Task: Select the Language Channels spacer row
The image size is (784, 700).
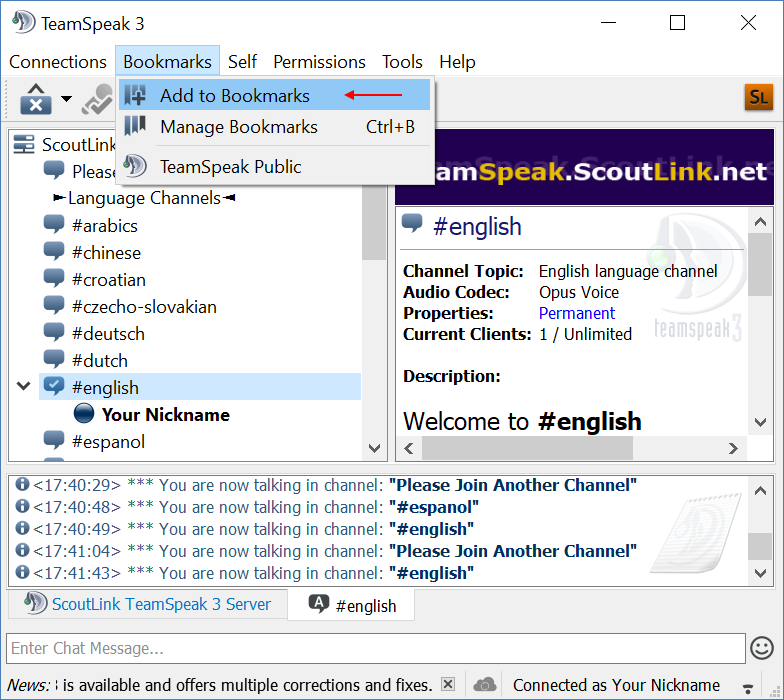Action: 144,198
